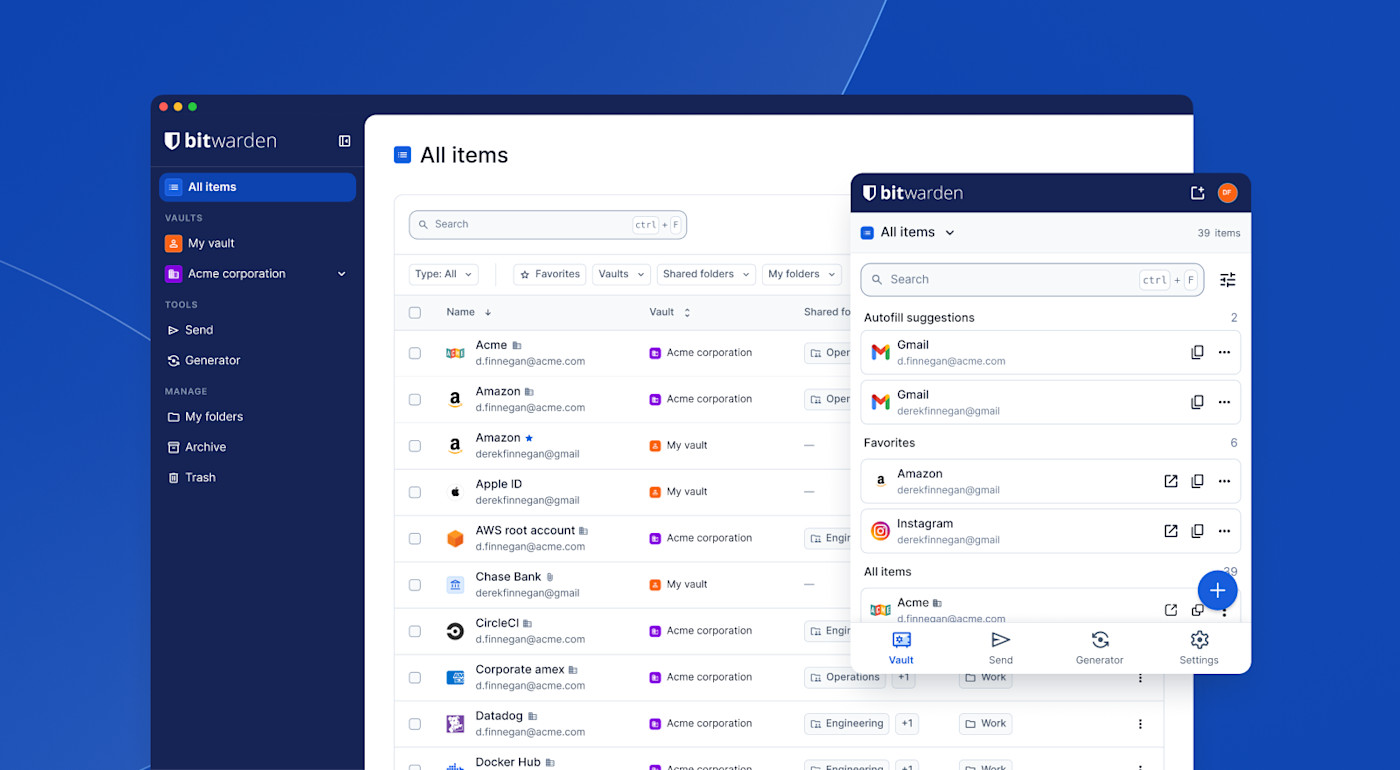Open the pop-out window icon in the extension header
Viewport: 1400px width, 770px height.
1197,193
